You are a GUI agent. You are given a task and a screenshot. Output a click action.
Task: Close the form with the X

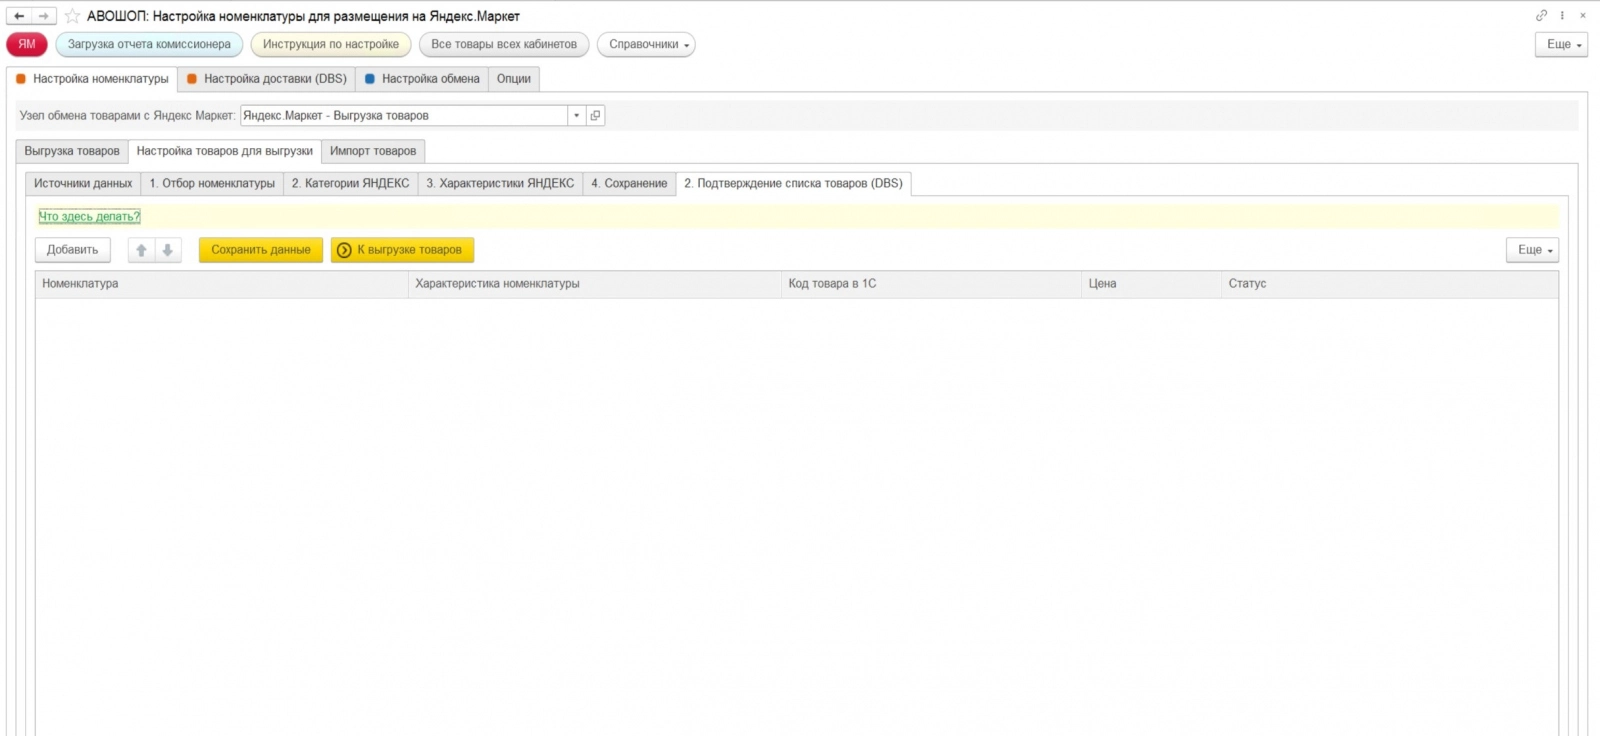coord(1583,15)
